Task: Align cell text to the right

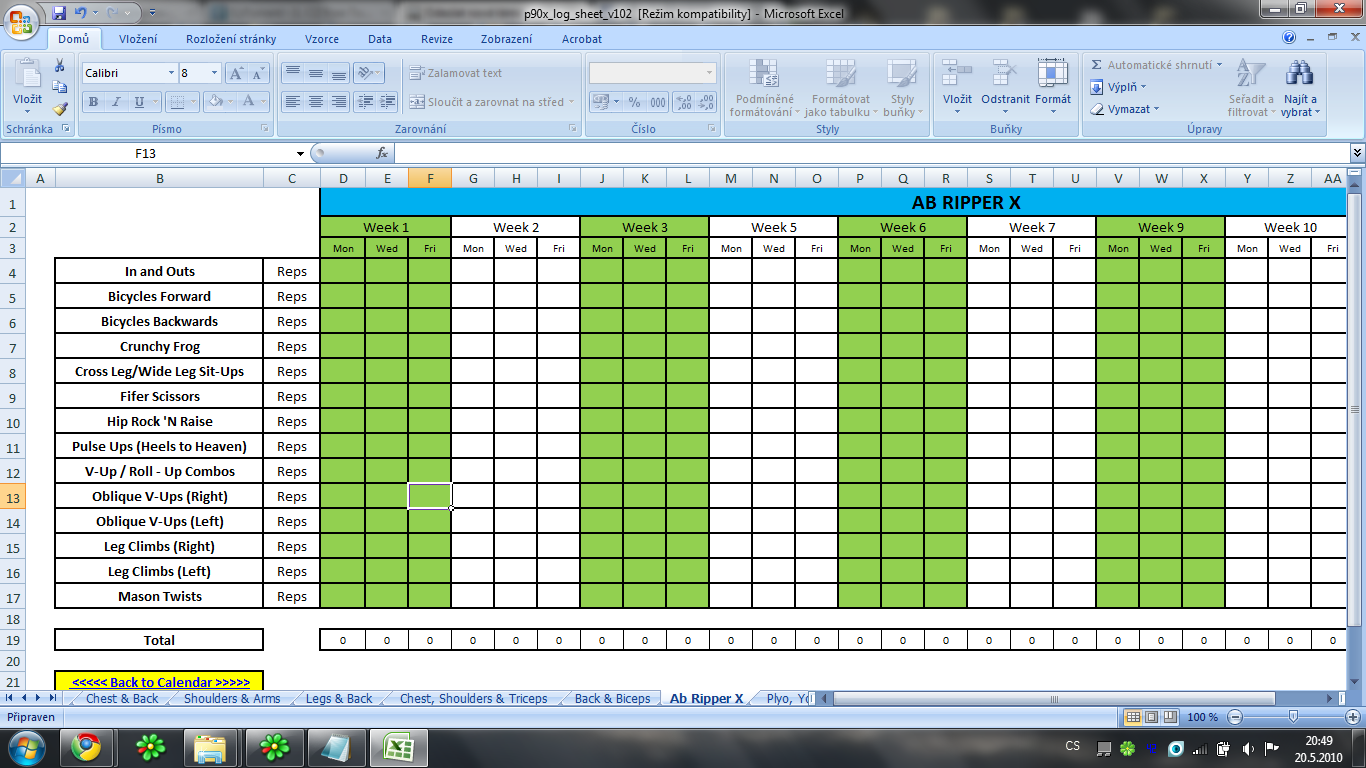Action: tap(338, 101)
